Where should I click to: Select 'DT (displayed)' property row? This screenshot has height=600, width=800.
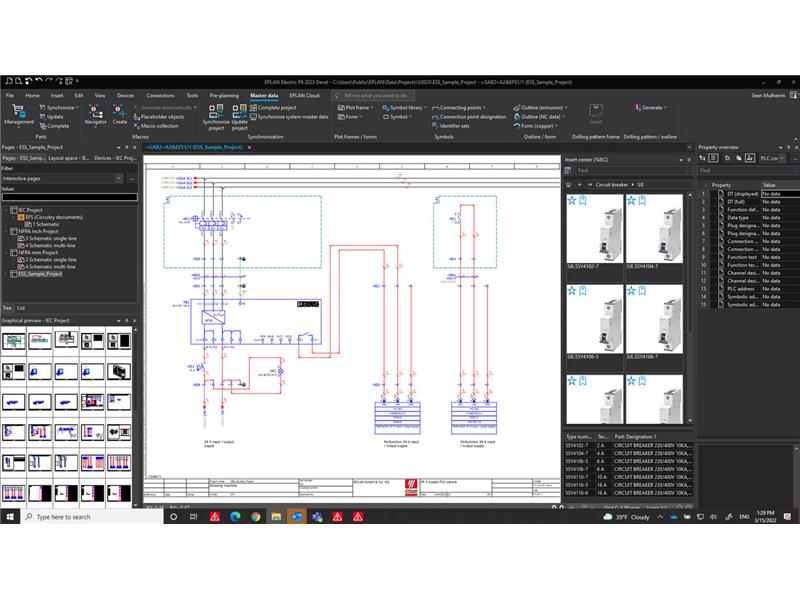(x=749, y=194)
